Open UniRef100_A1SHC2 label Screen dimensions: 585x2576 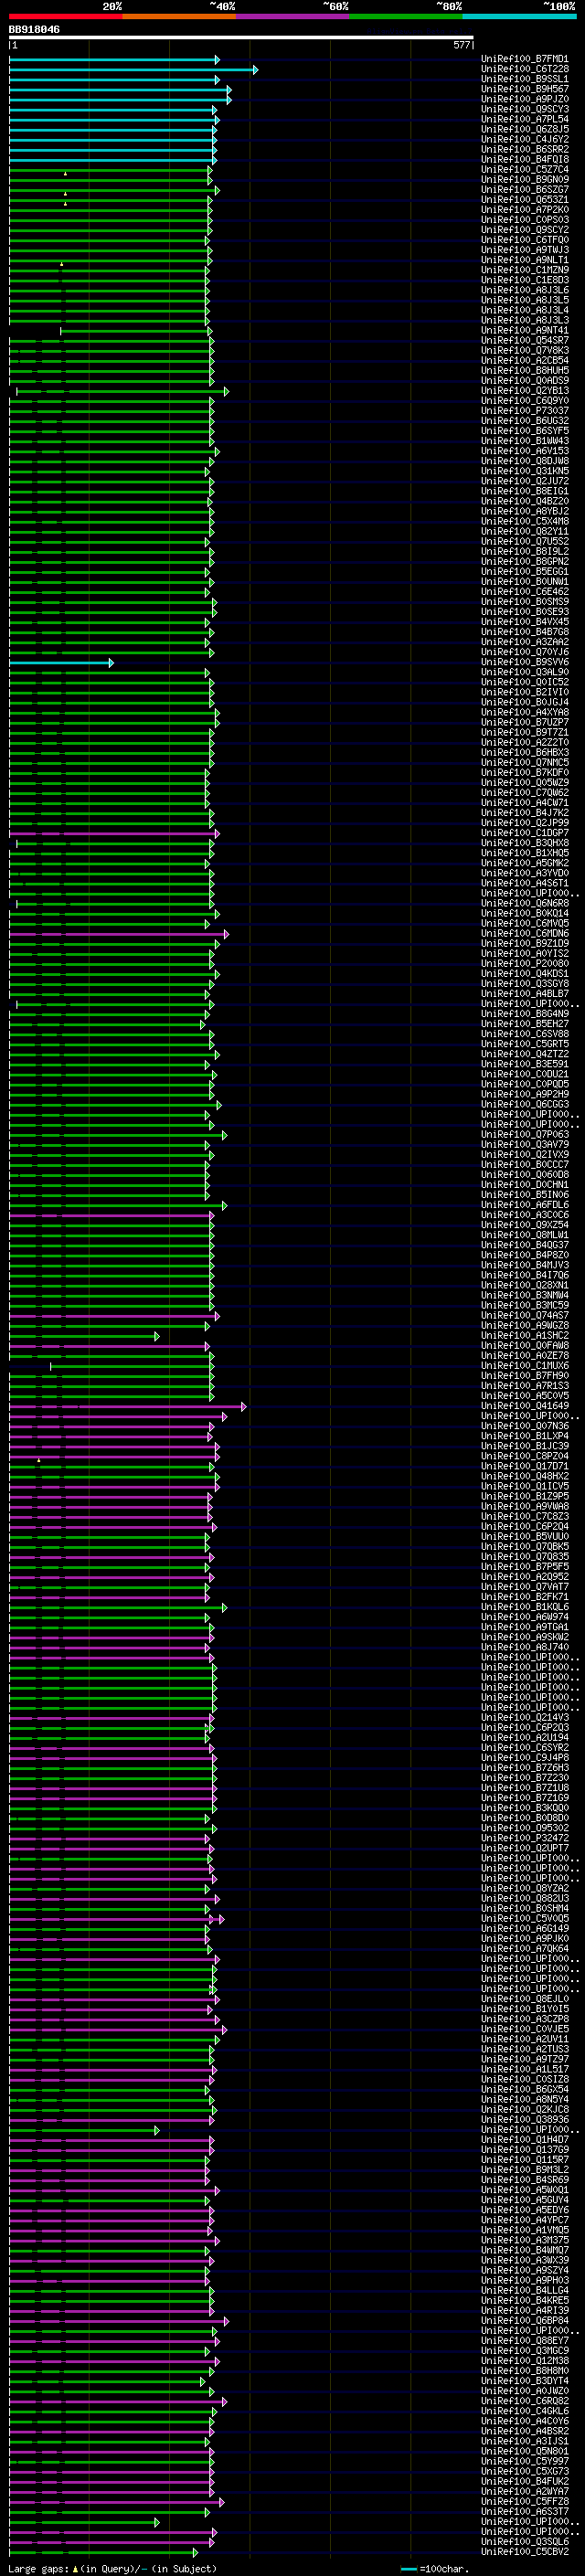(525, 1336)
